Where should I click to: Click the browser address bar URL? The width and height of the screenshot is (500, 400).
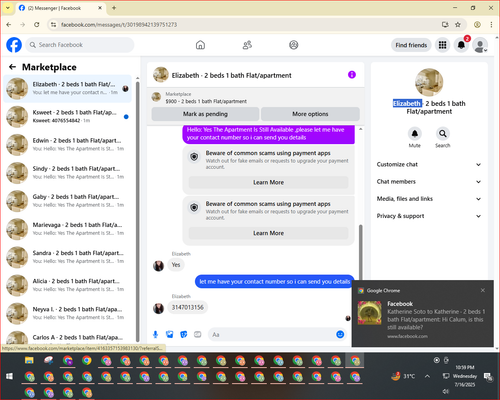click(119, 25)
